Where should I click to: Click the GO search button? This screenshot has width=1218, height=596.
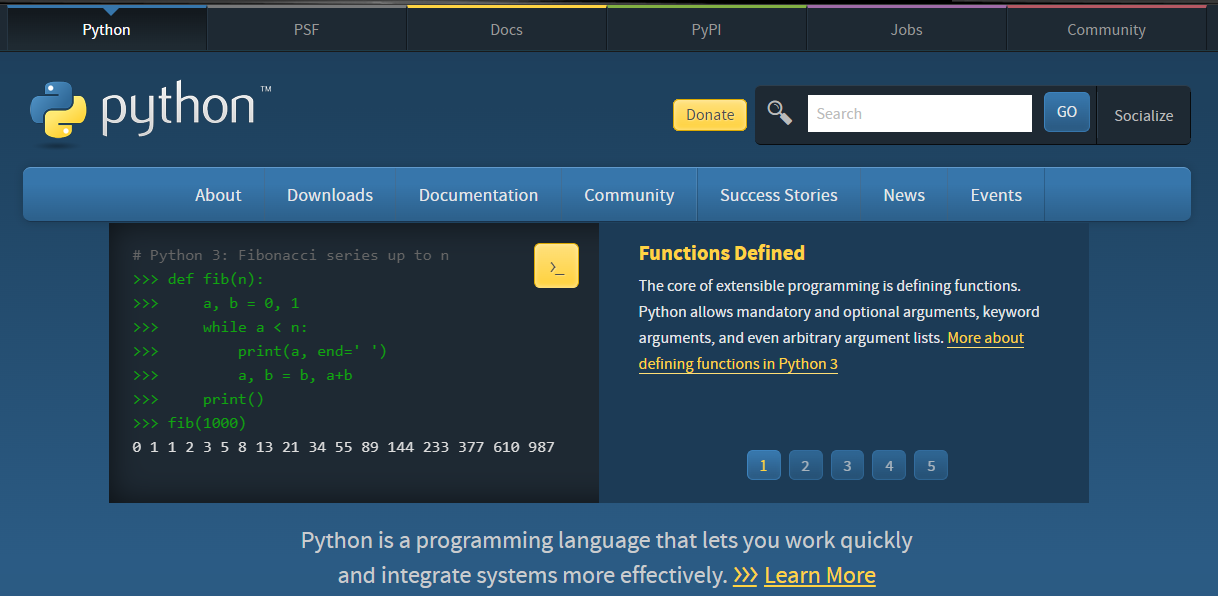point(1067,112)
